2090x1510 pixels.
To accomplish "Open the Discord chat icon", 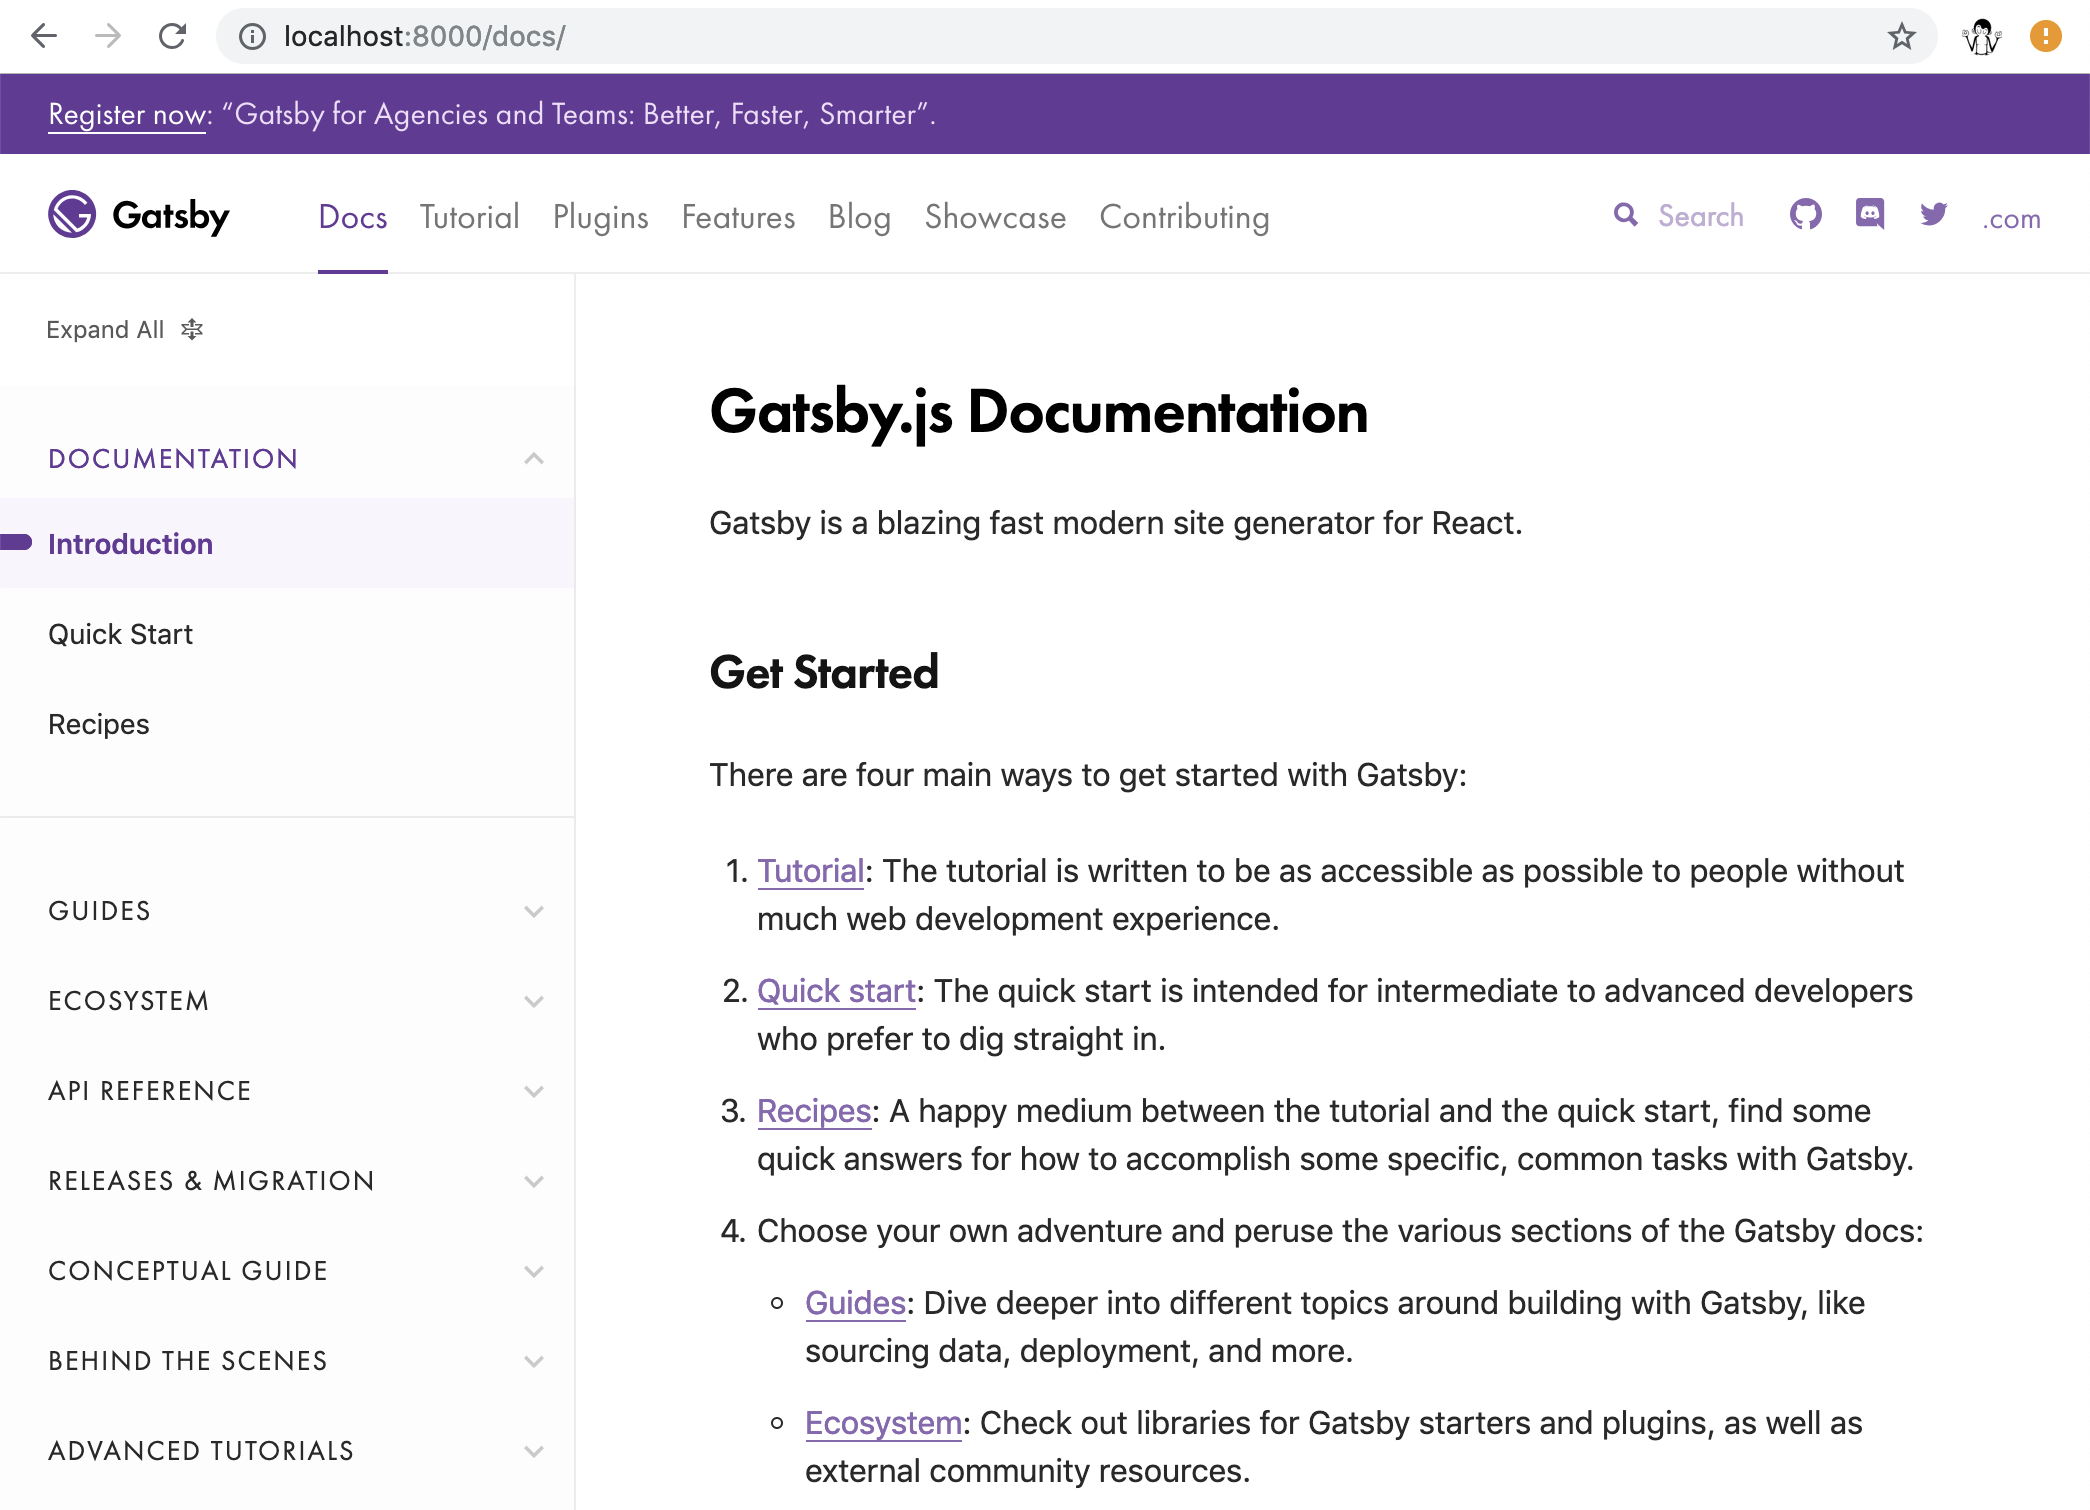I will pos(1869,215).
